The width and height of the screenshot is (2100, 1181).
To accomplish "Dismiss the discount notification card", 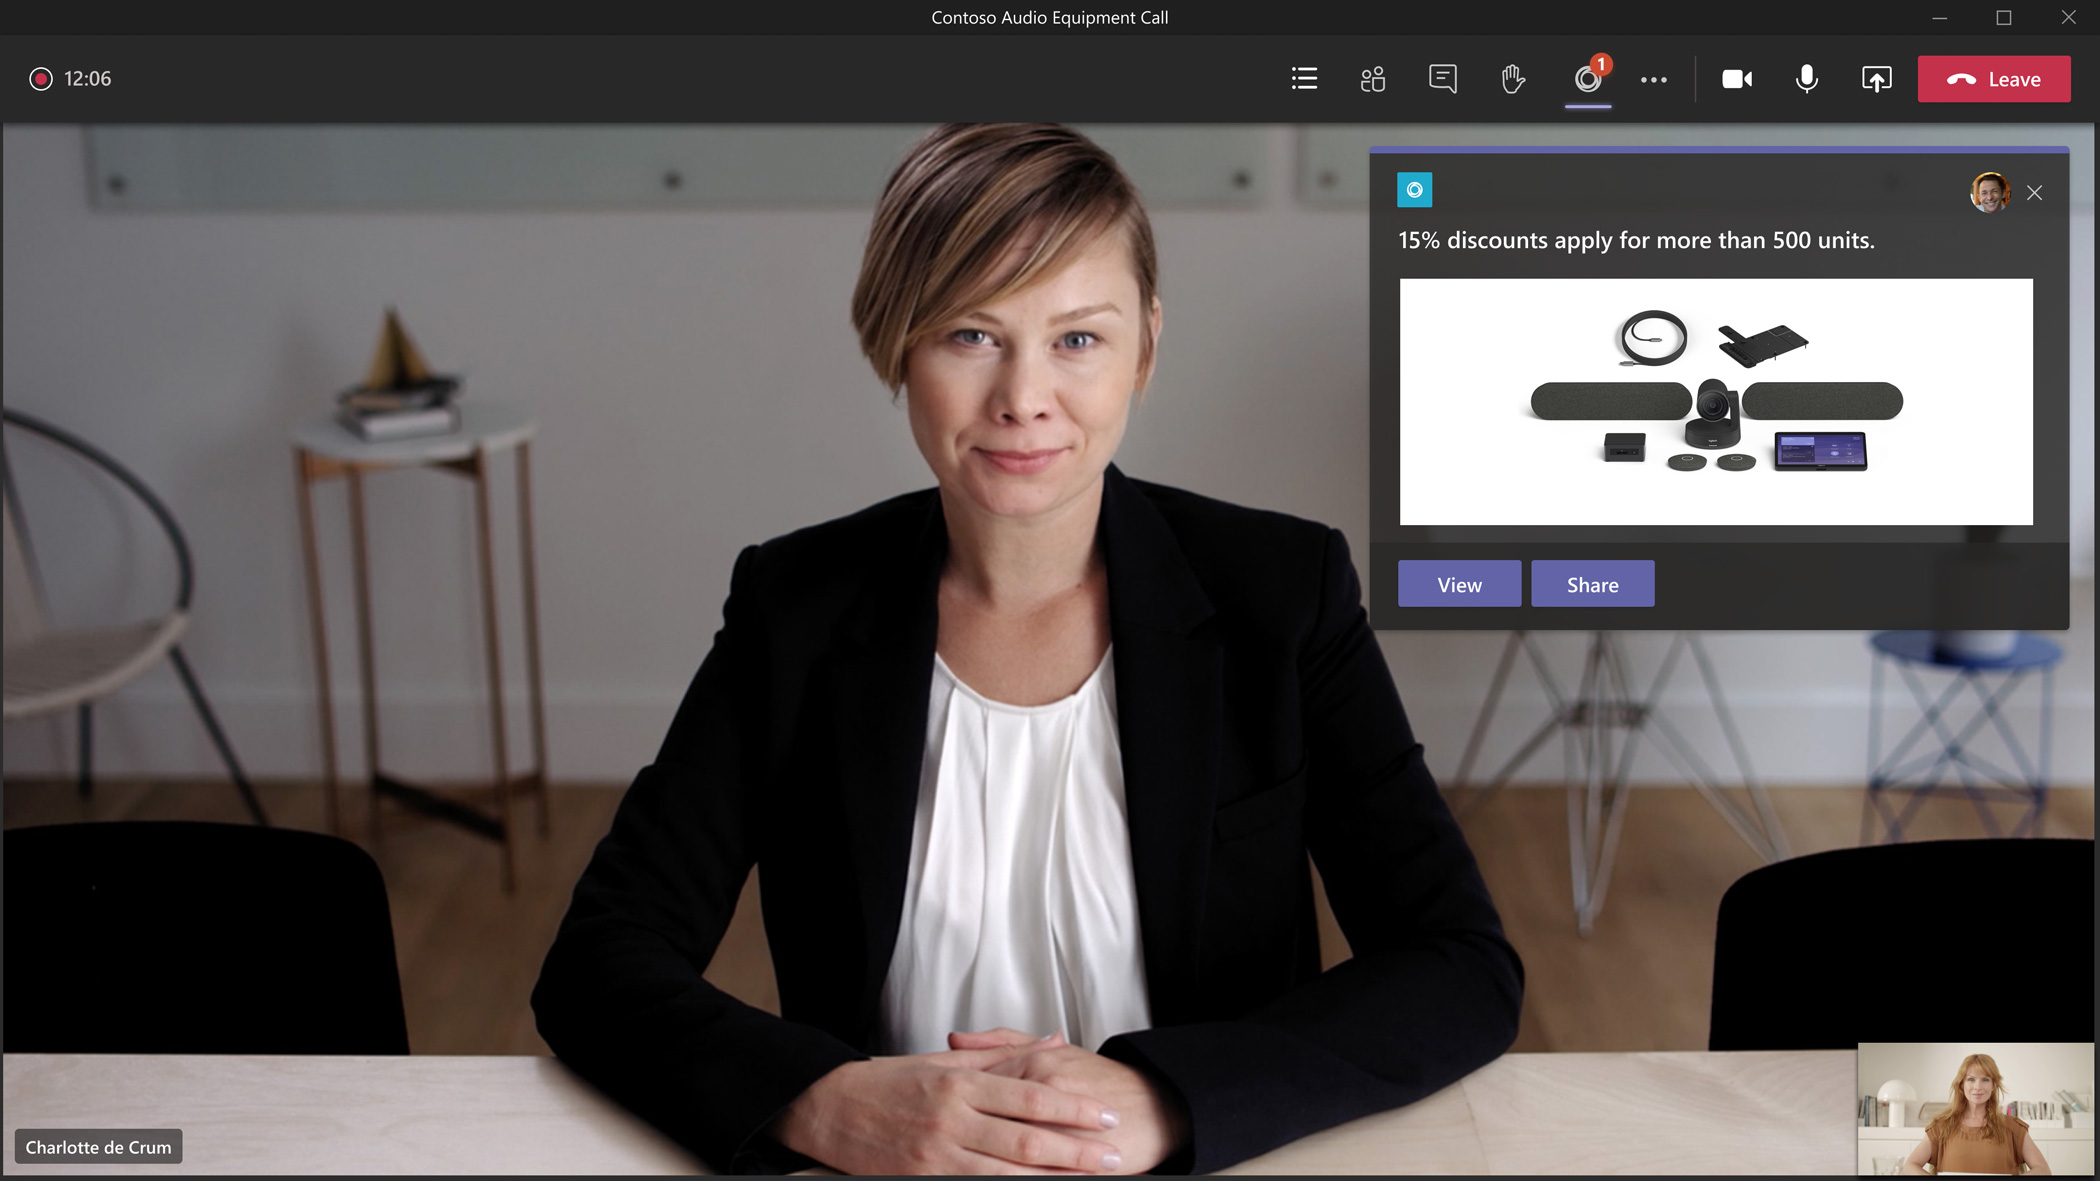I will (x=2034, y=193).
